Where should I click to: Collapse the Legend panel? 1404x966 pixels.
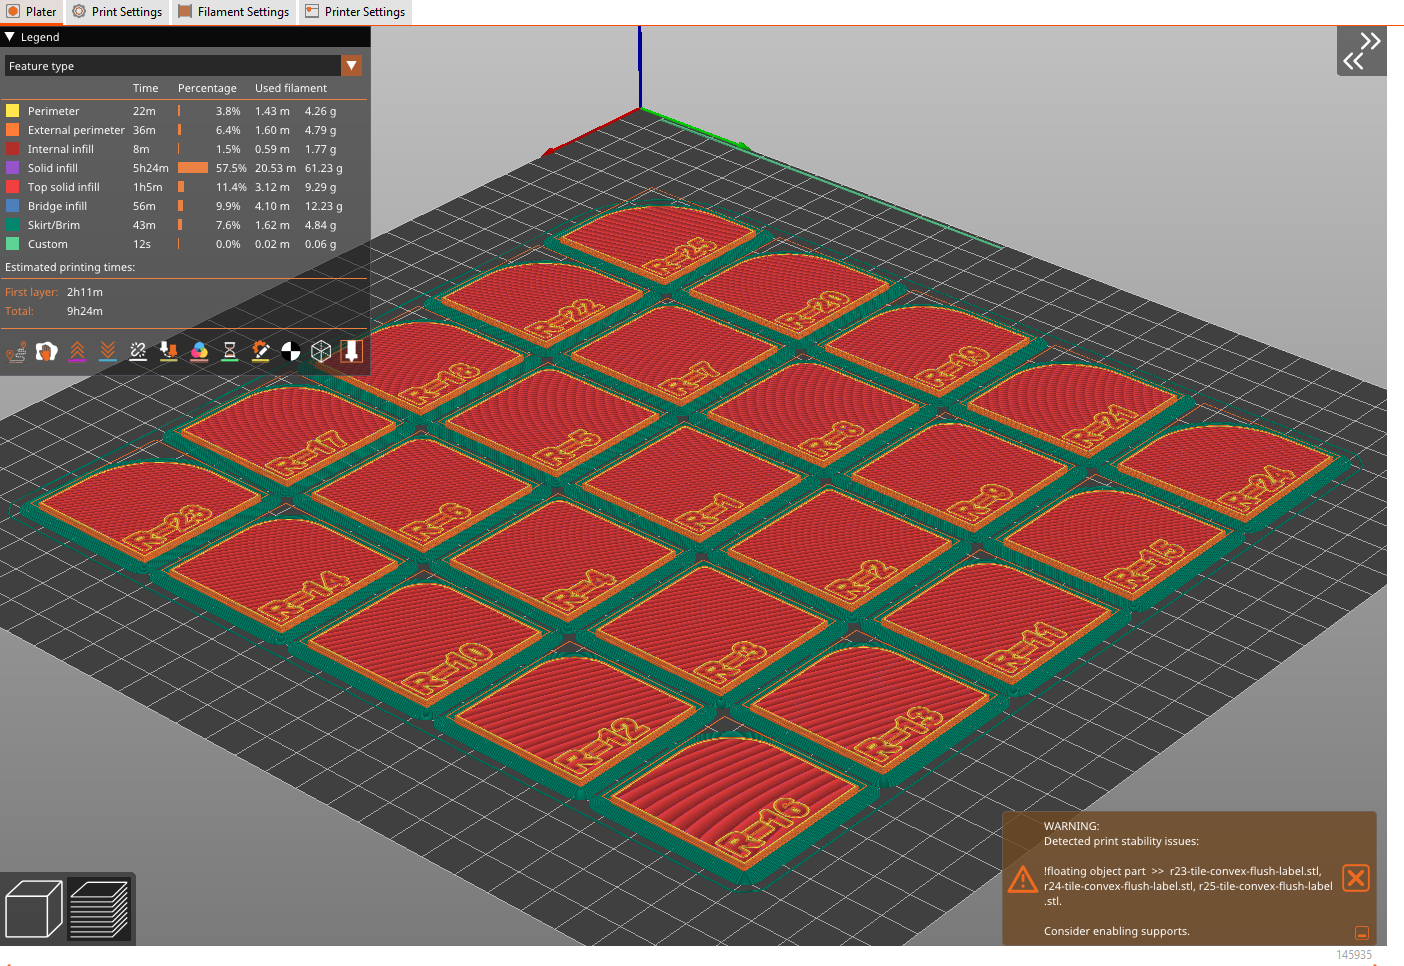(10, 36)
